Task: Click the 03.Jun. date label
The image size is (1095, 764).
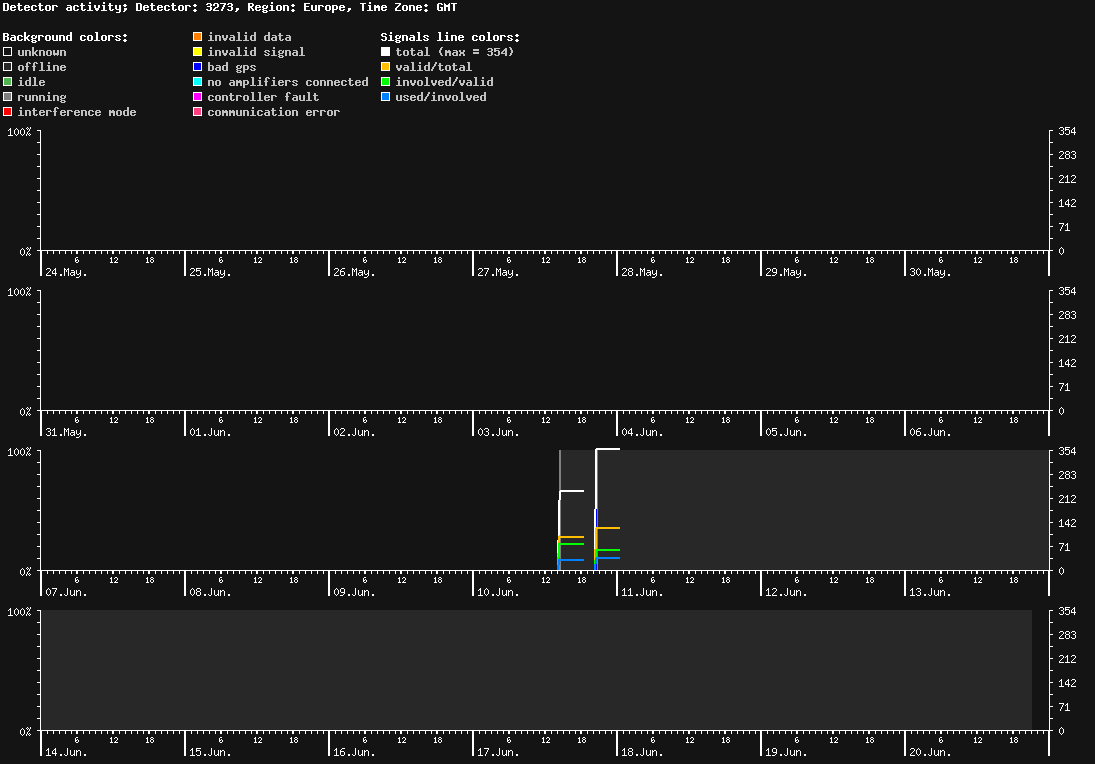Action: [x=499, y=432]
